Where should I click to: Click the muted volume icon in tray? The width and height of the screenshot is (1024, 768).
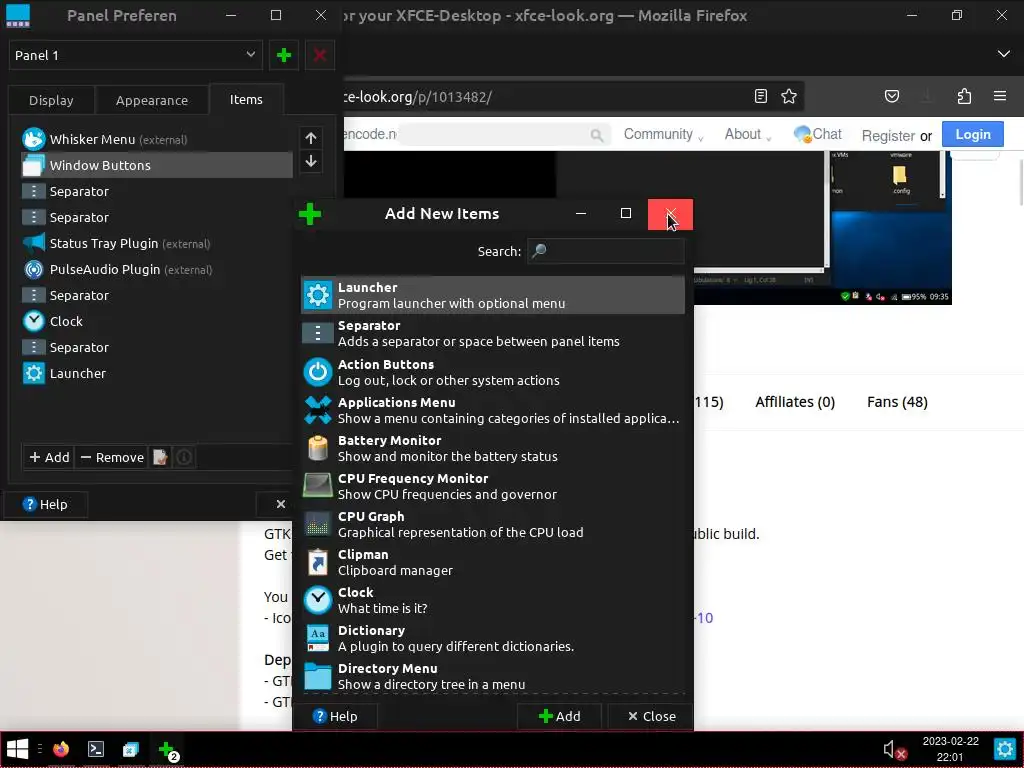(x=894, y=750)
